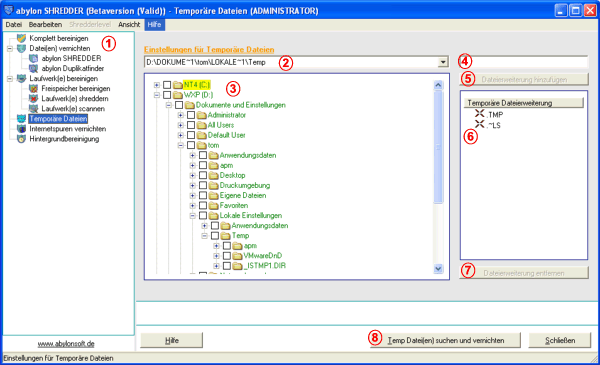Click the Freispeicher bereinigen icon
The image size is (600, 365).
coord(34,89)
